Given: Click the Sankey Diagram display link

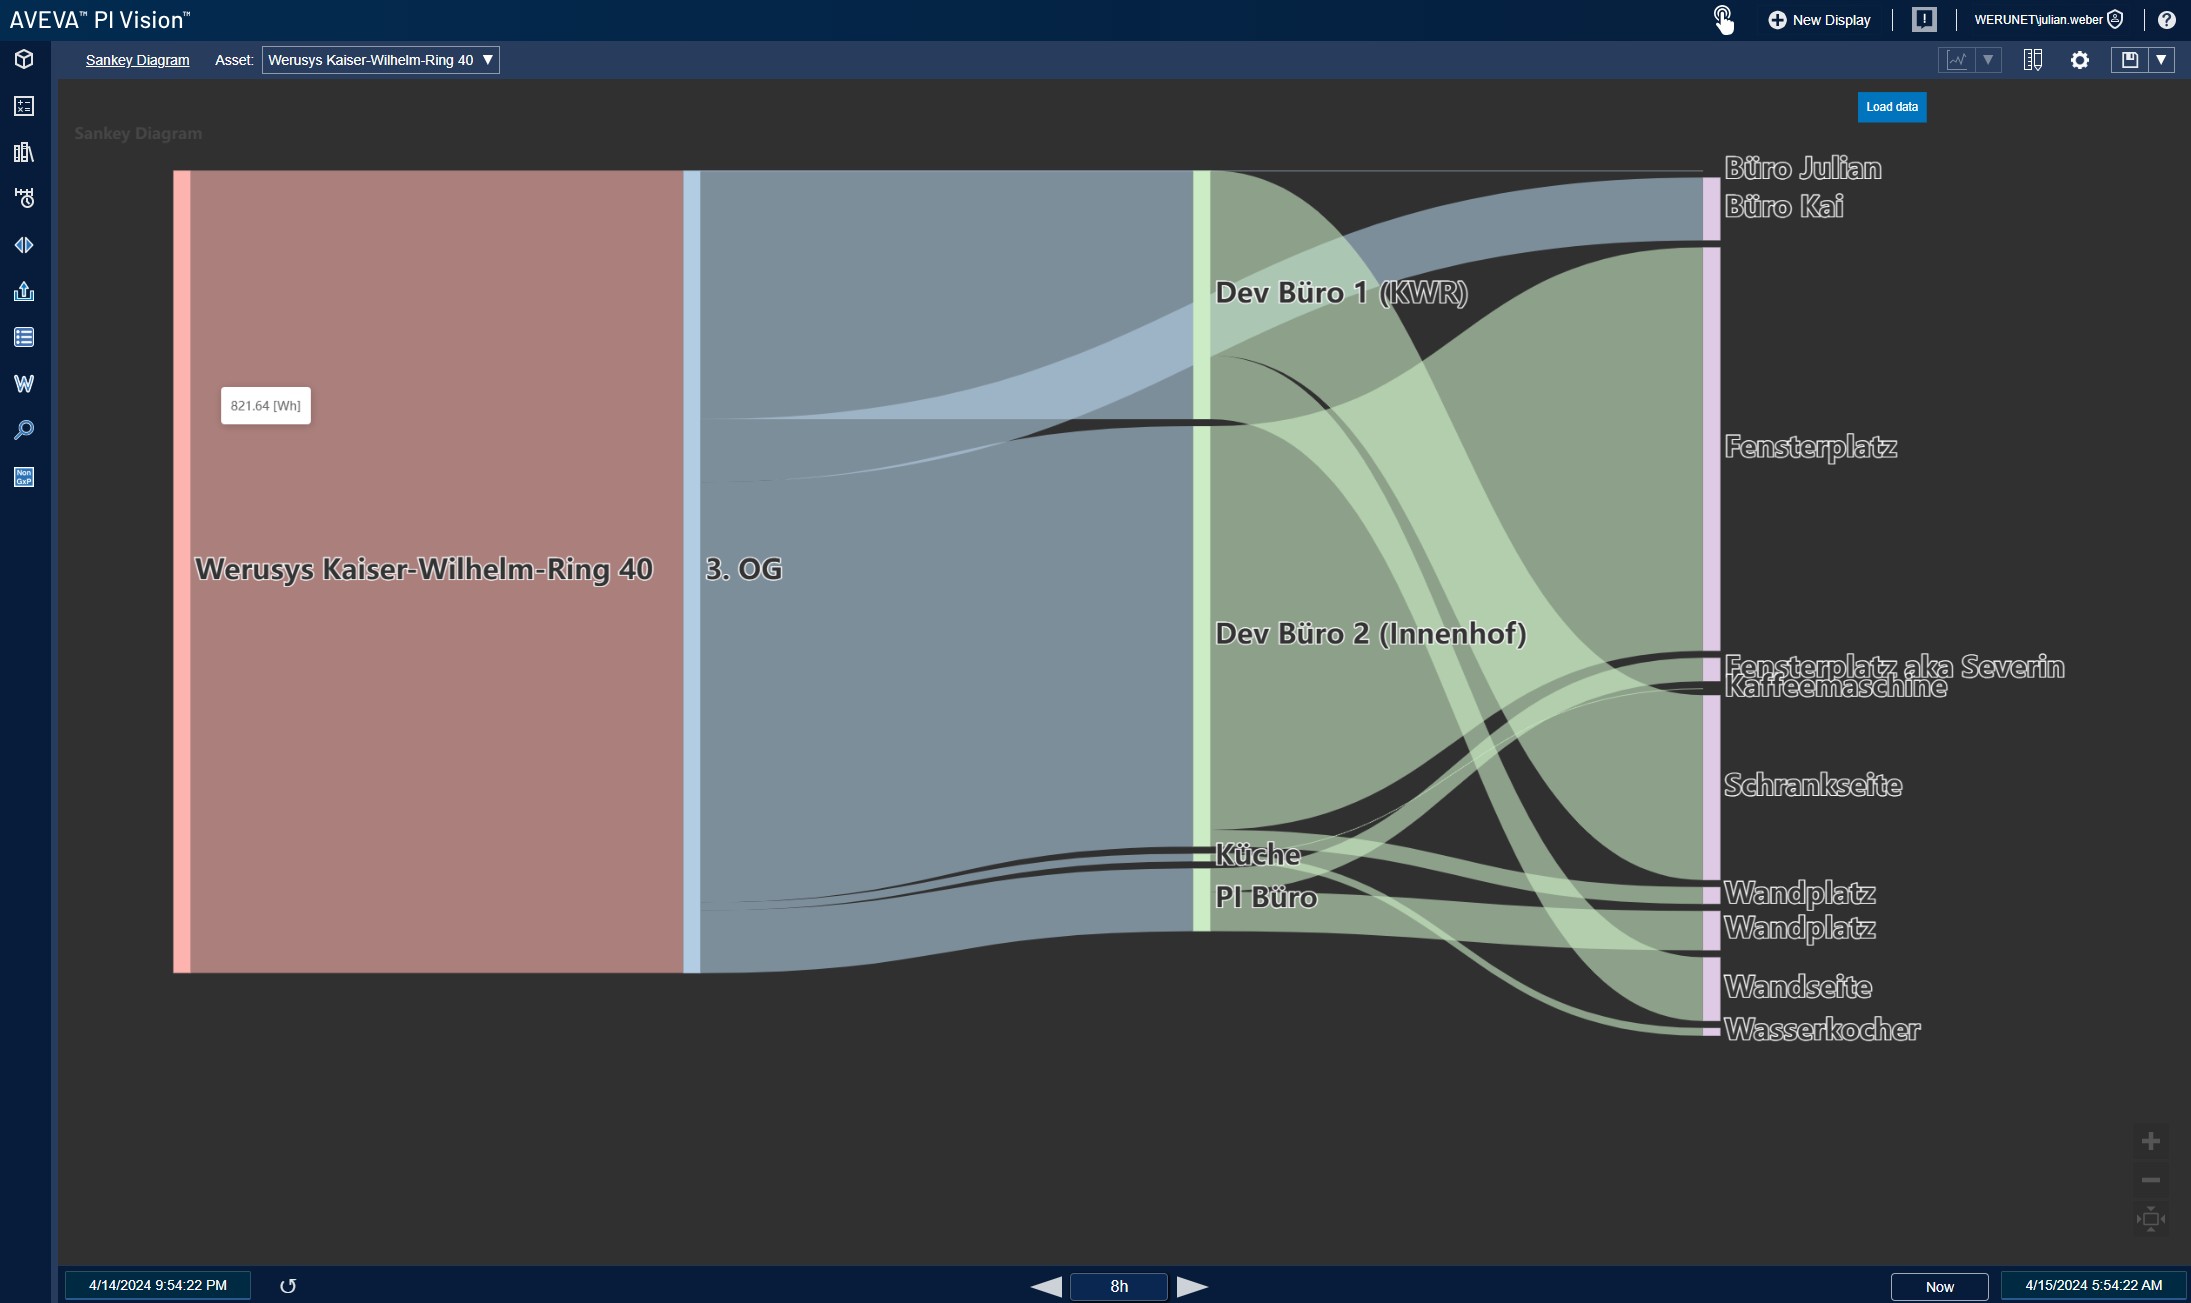Looking at the screenshot, I should (137, 60).
